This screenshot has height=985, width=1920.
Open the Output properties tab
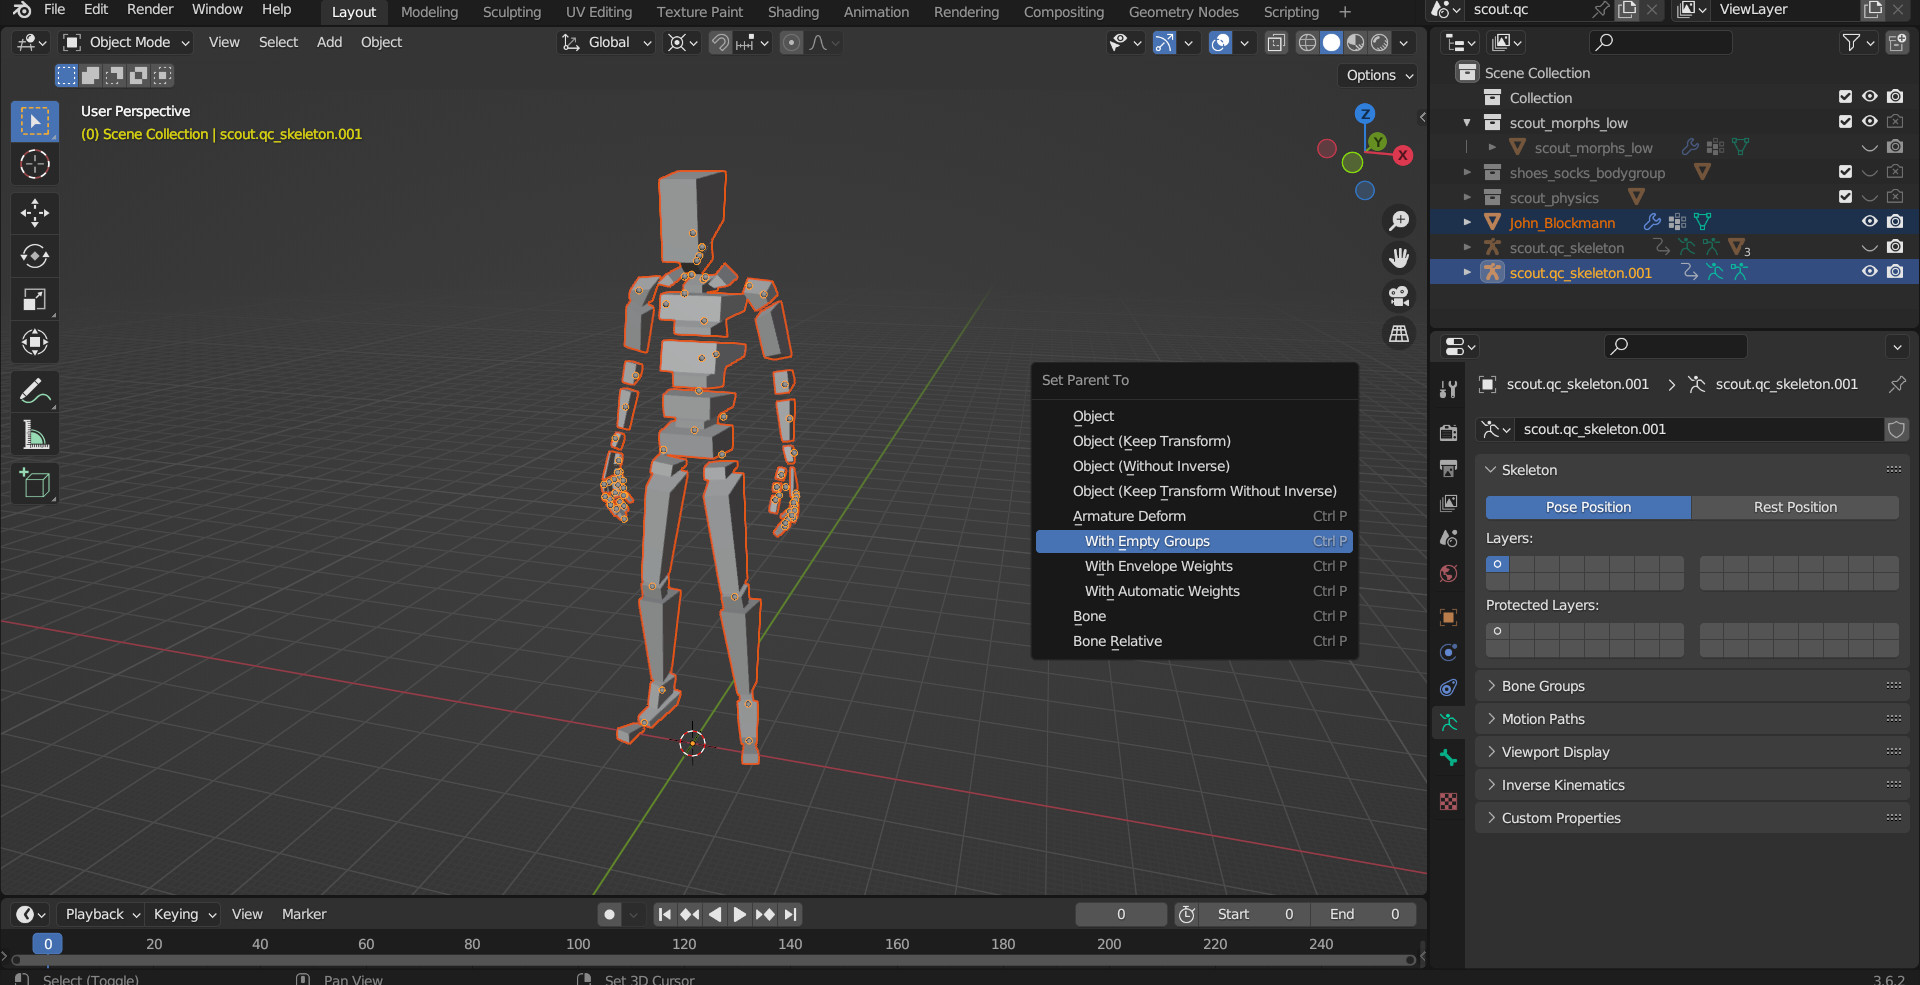point(1448,467)
